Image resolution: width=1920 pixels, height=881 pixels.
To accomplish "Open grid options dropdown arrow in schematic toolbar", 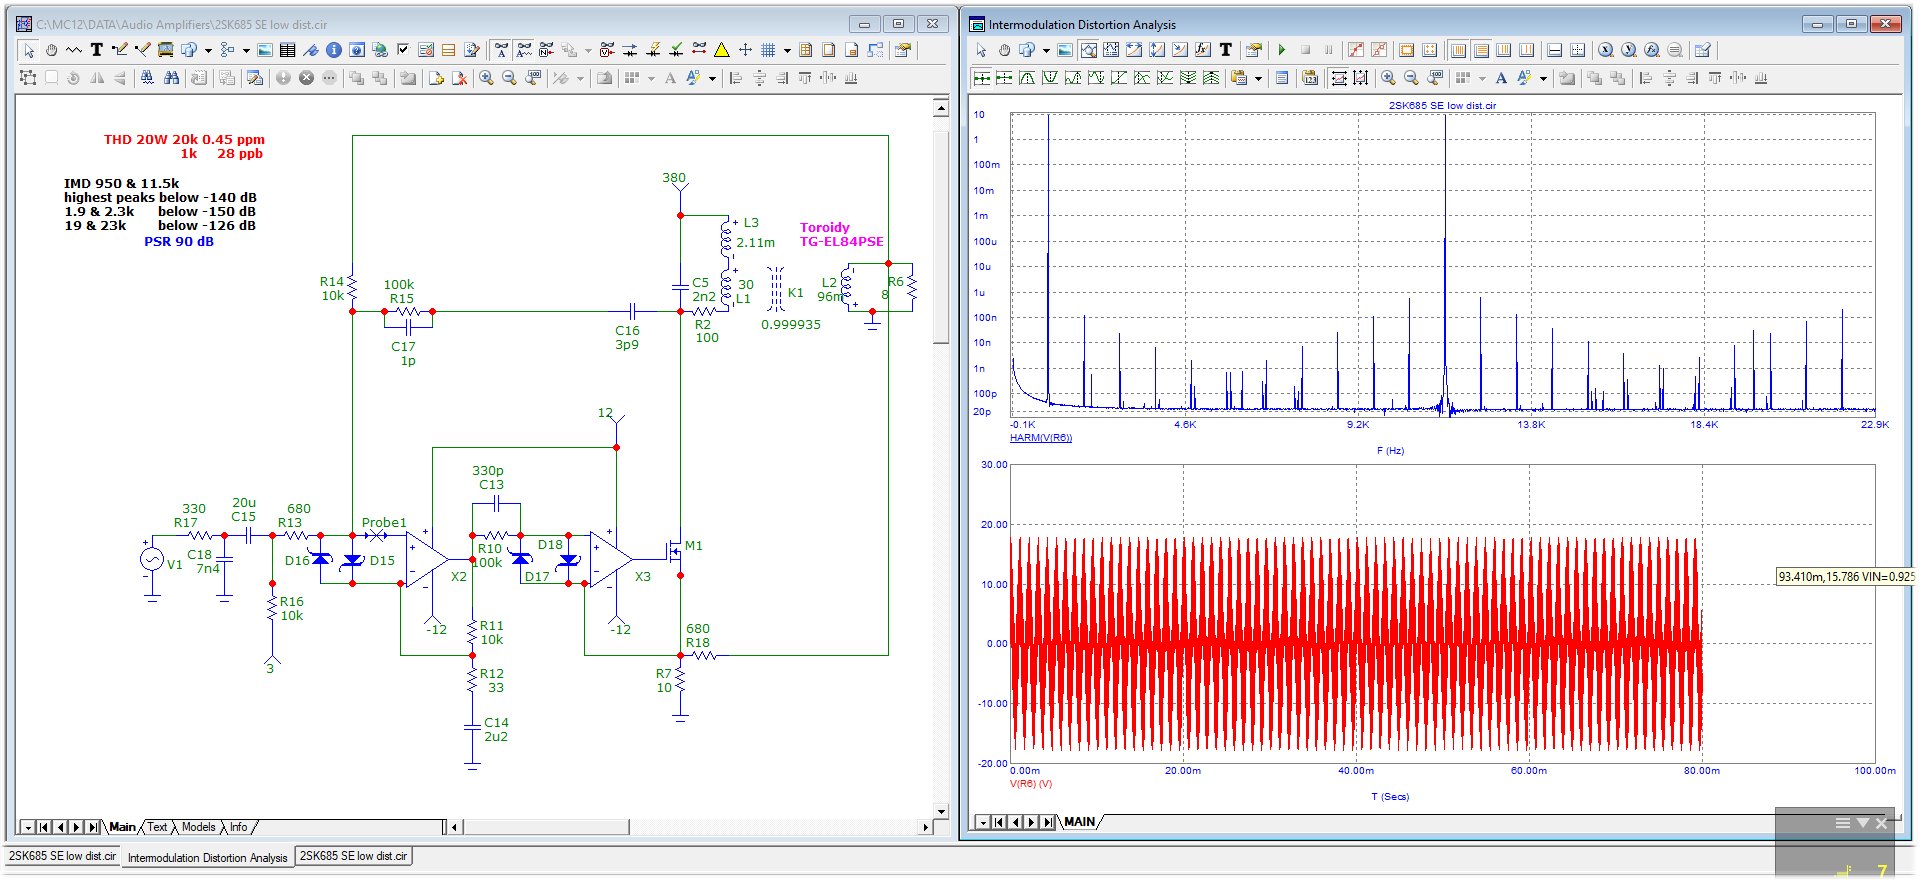I will (x=787, y=50).
